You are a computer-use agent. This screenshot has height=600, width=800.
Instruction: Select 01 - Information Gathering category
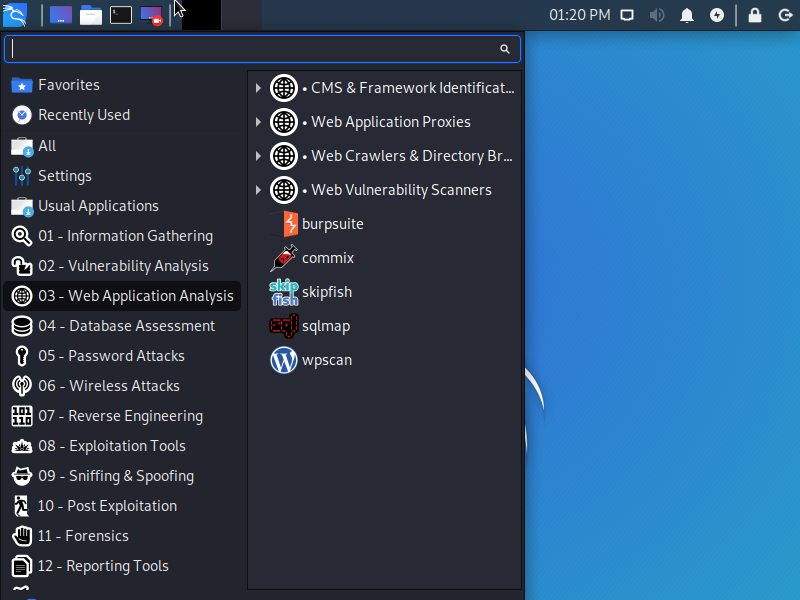pyautogui.click(x=125, y=236)
